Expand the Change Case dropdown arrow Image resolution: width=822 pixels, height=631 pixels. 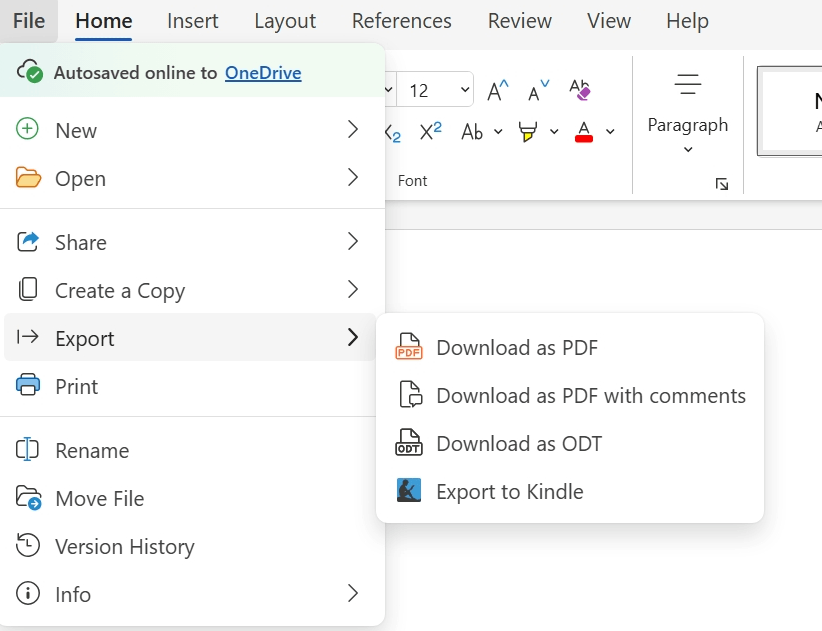click(498, 132)
